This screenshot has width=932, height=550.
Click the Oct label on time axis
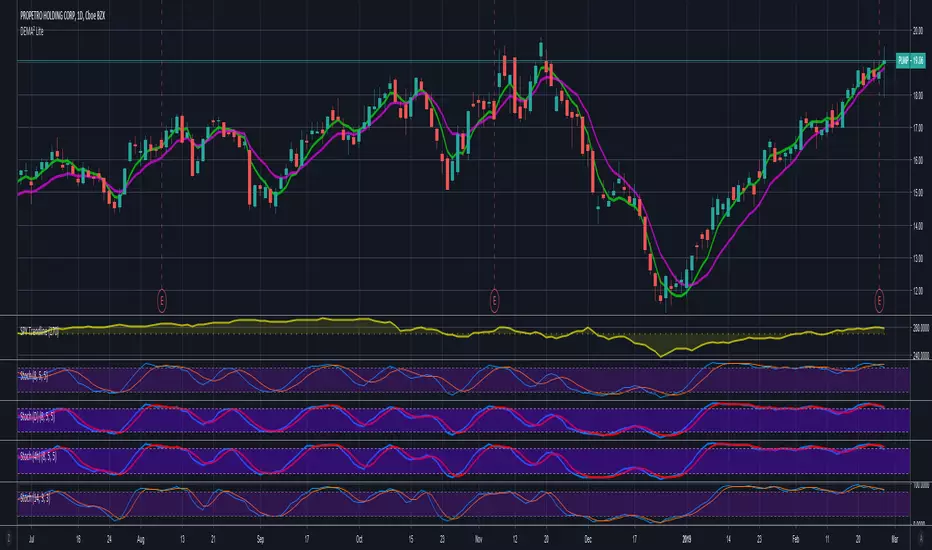pyautogui.click(x=359, y=539)
